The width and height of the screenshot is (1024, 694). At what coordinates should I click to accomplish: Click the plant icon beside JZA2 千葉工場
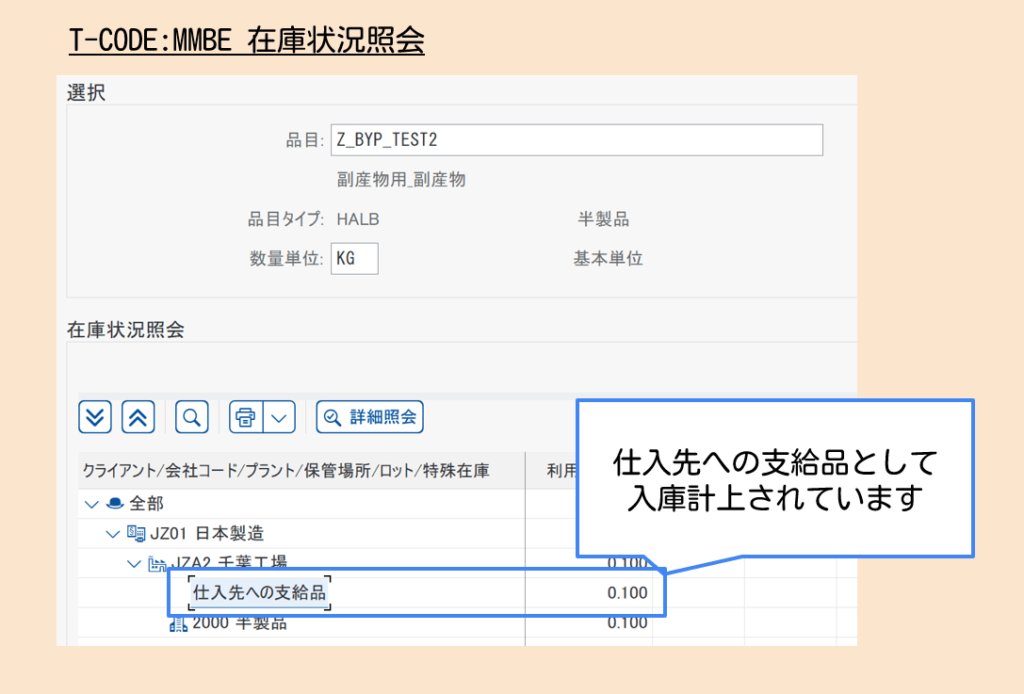pos(155,563)
